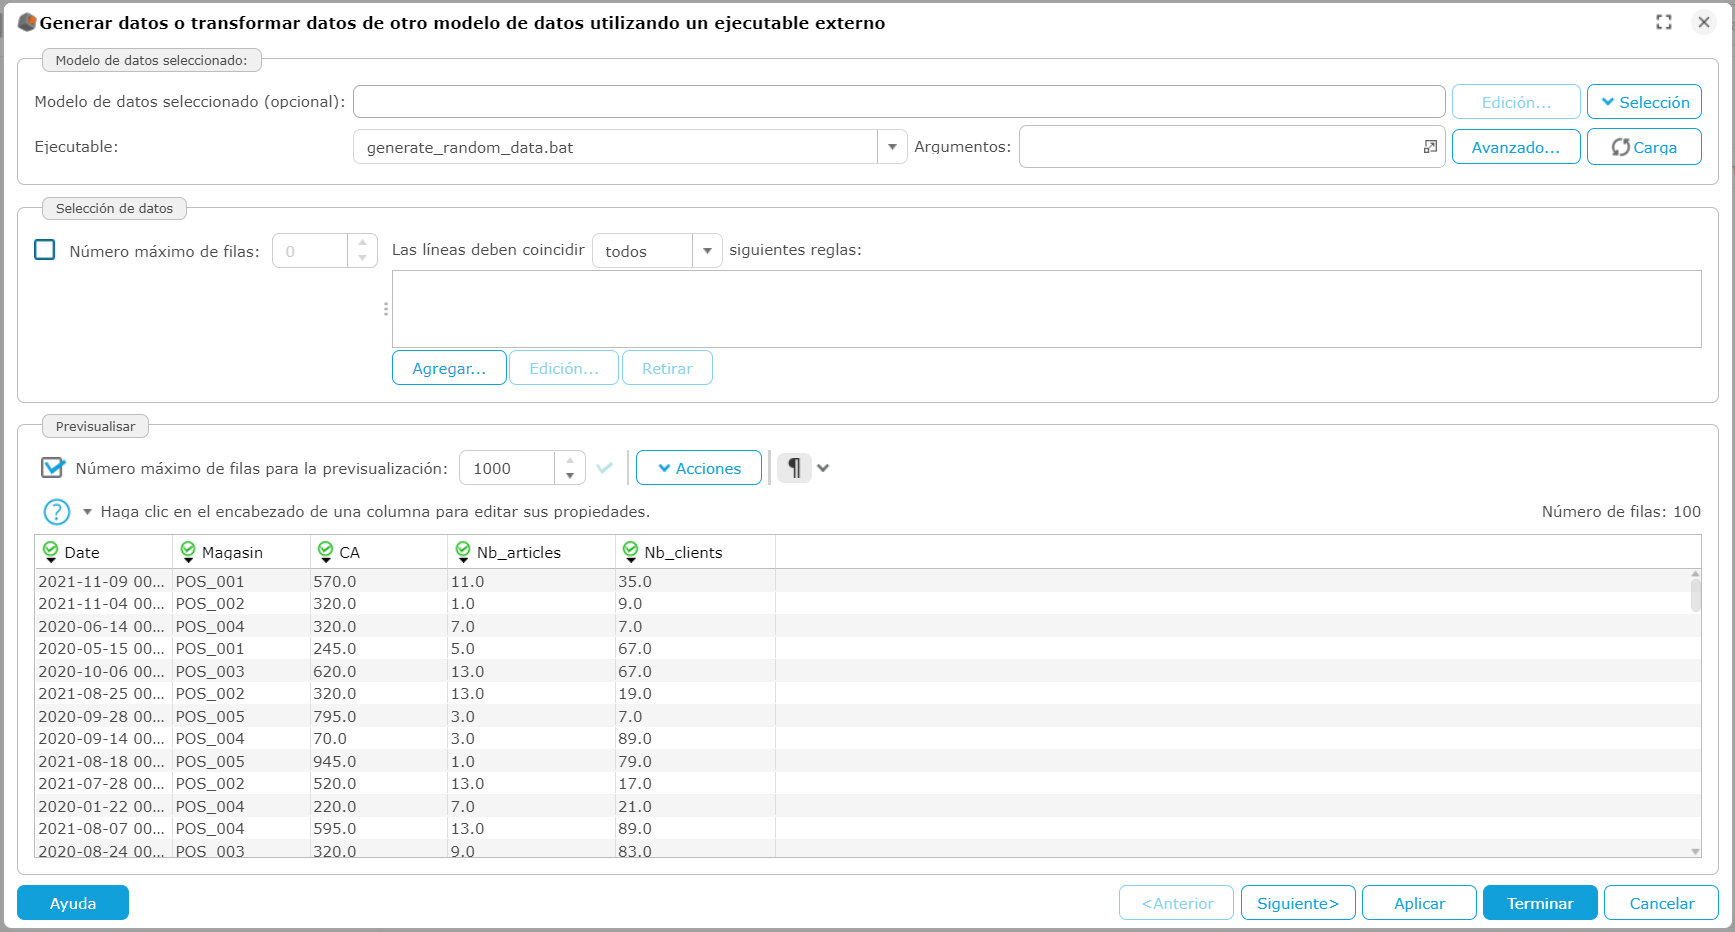
Task: Click the scrollbar down arrow in preview table
Action: pos(1695,851)
